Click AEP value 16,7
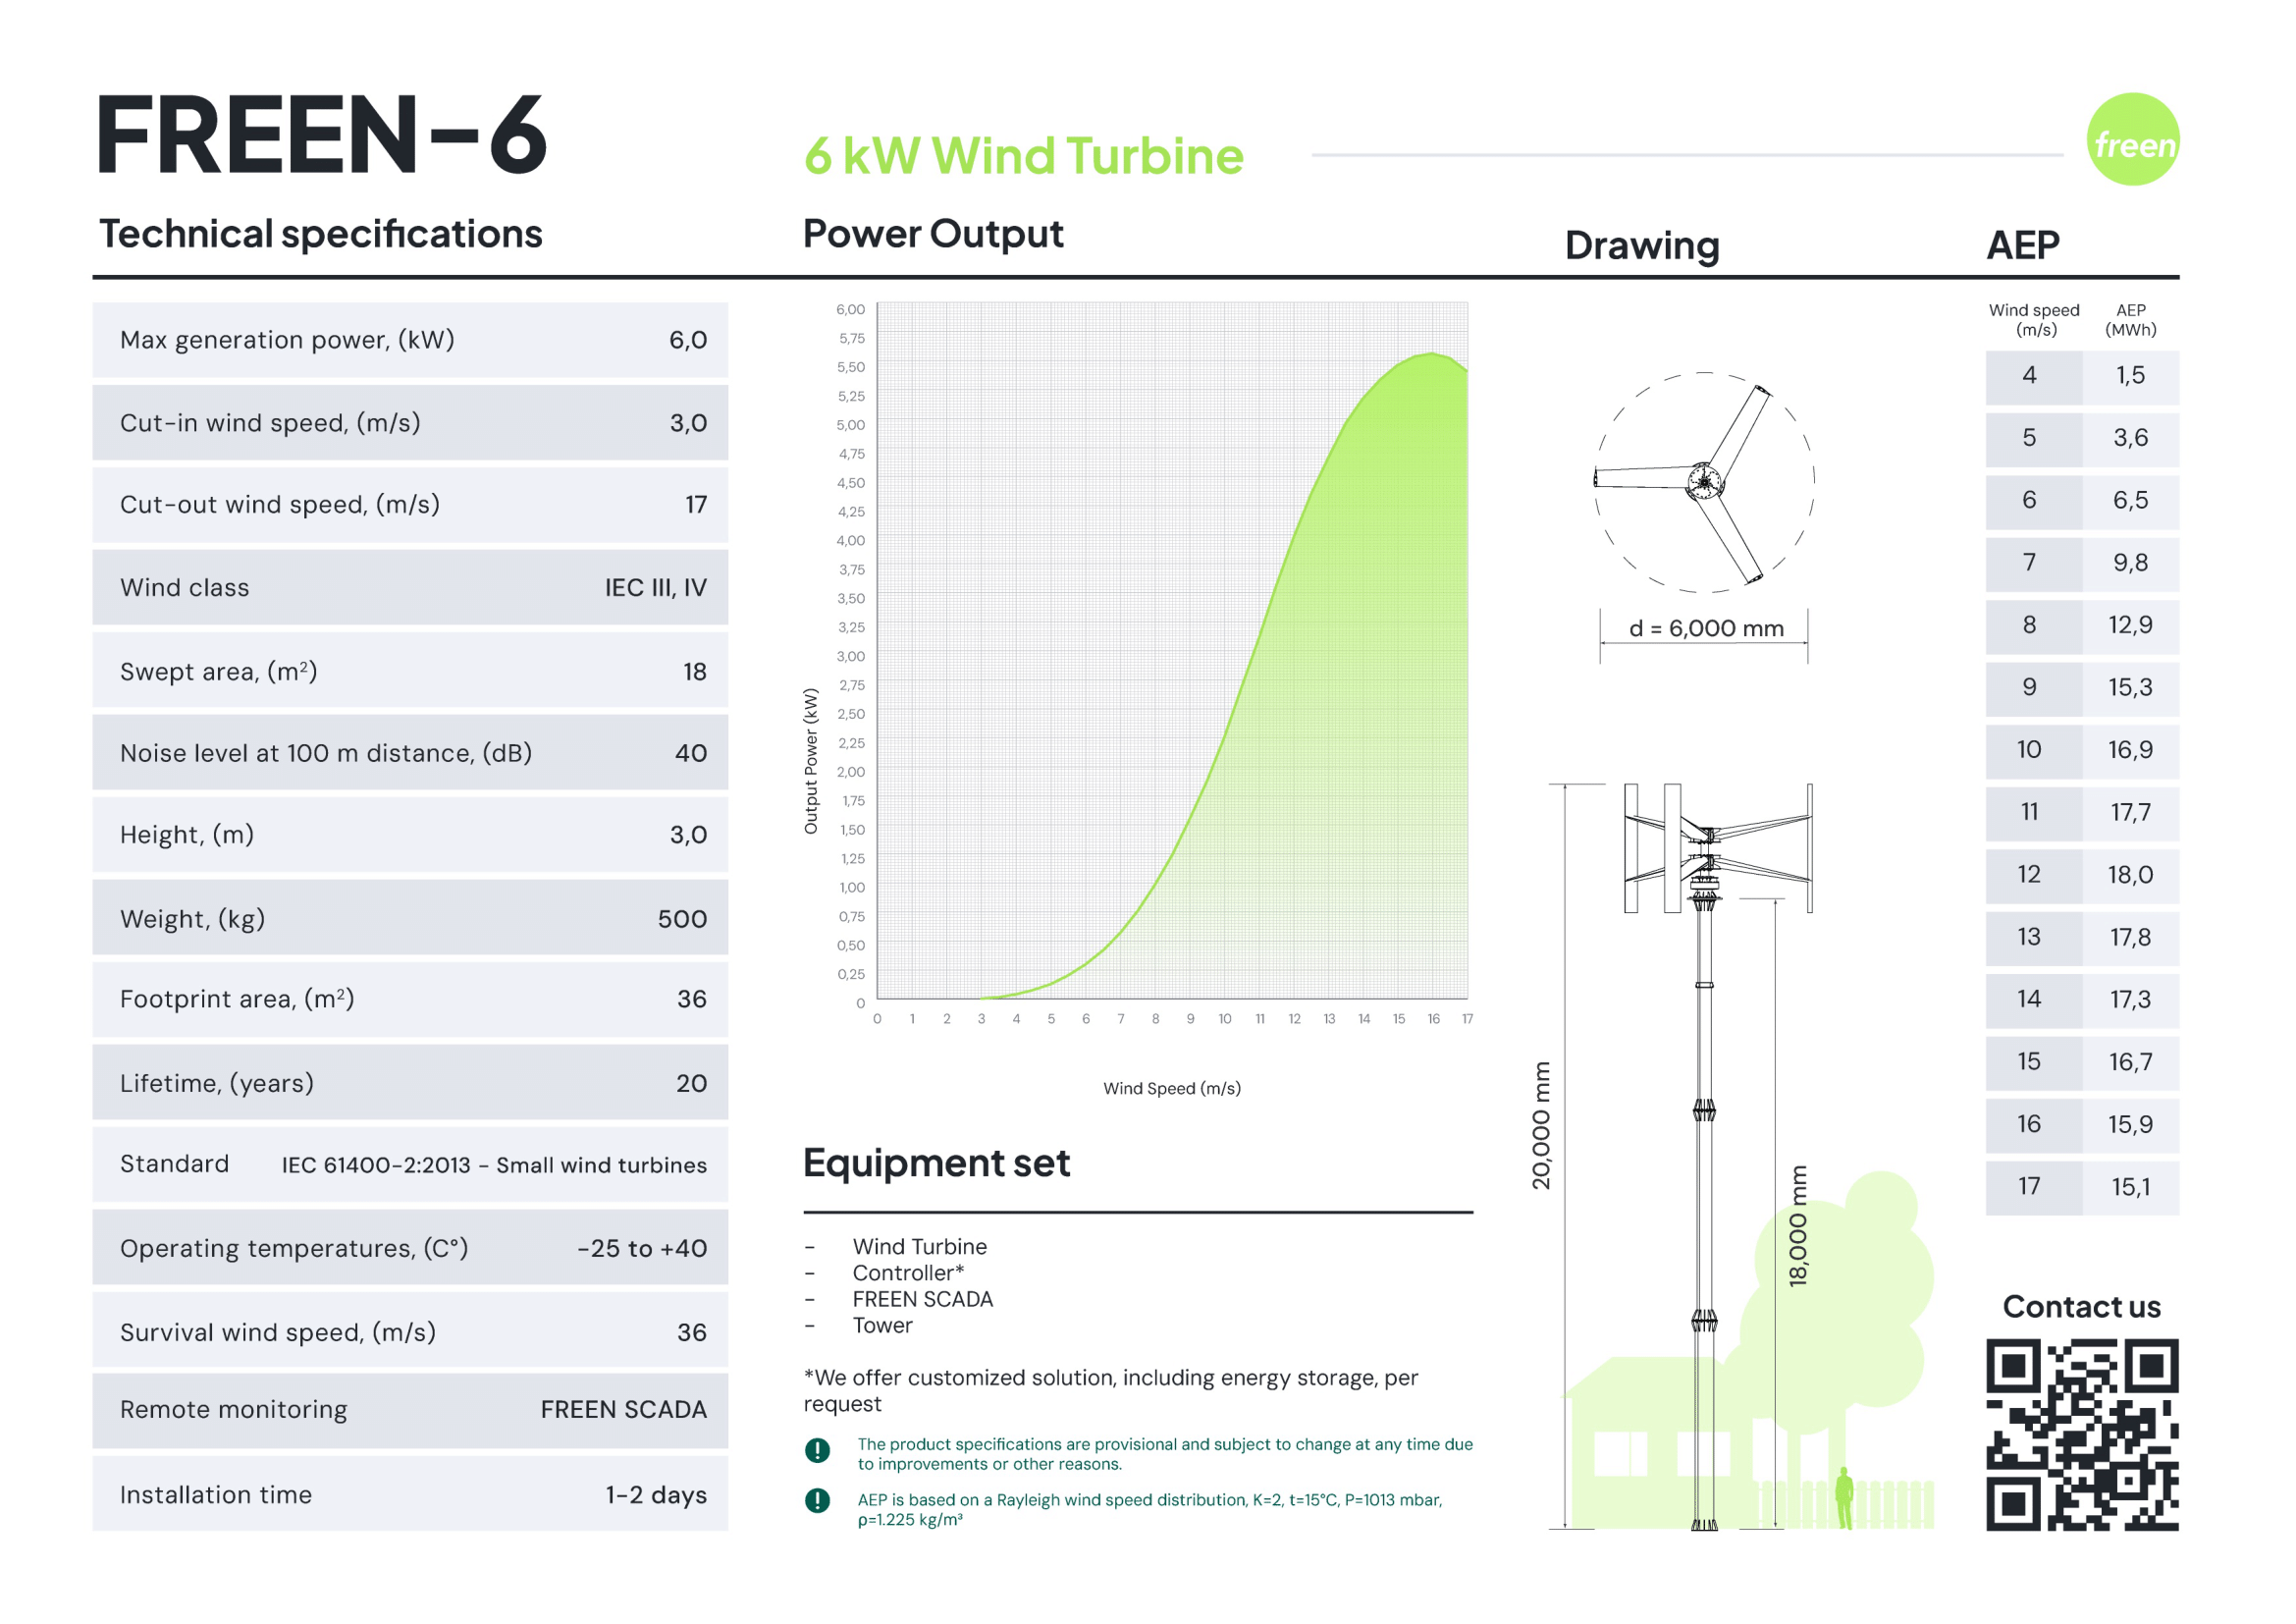The width and height of the screenshot is (2296, 1624). click(2130, 1061)
